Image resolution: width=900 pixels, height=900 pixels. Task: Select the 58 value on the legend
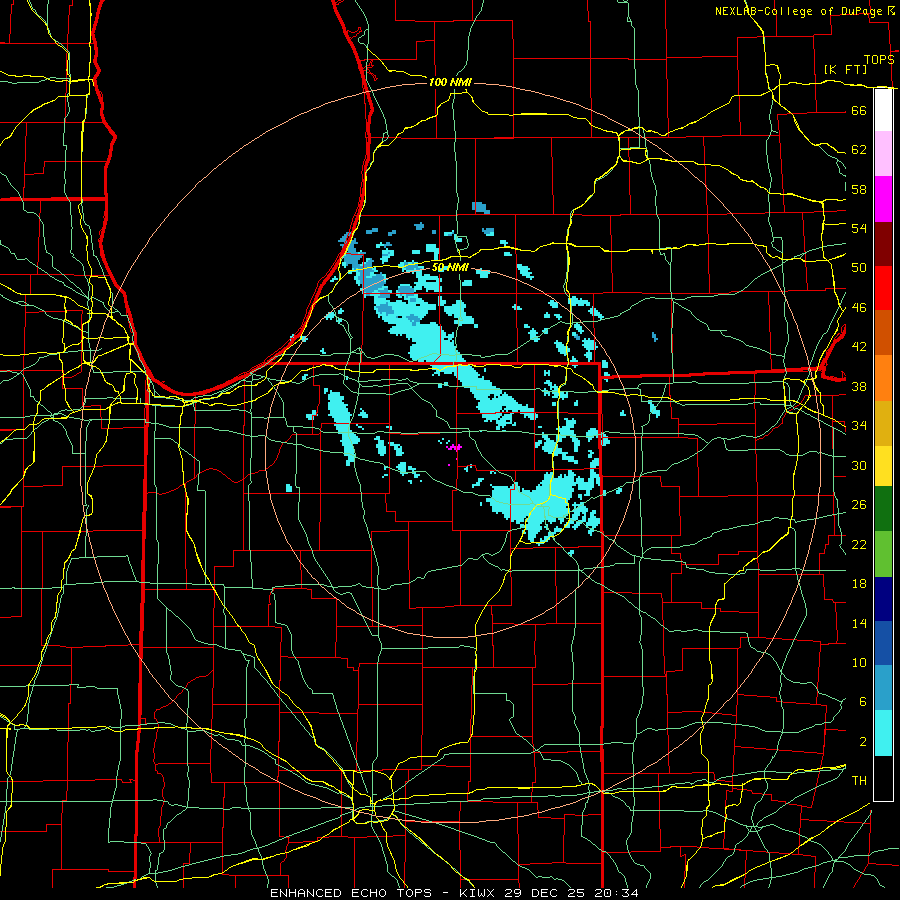[859, 189]
